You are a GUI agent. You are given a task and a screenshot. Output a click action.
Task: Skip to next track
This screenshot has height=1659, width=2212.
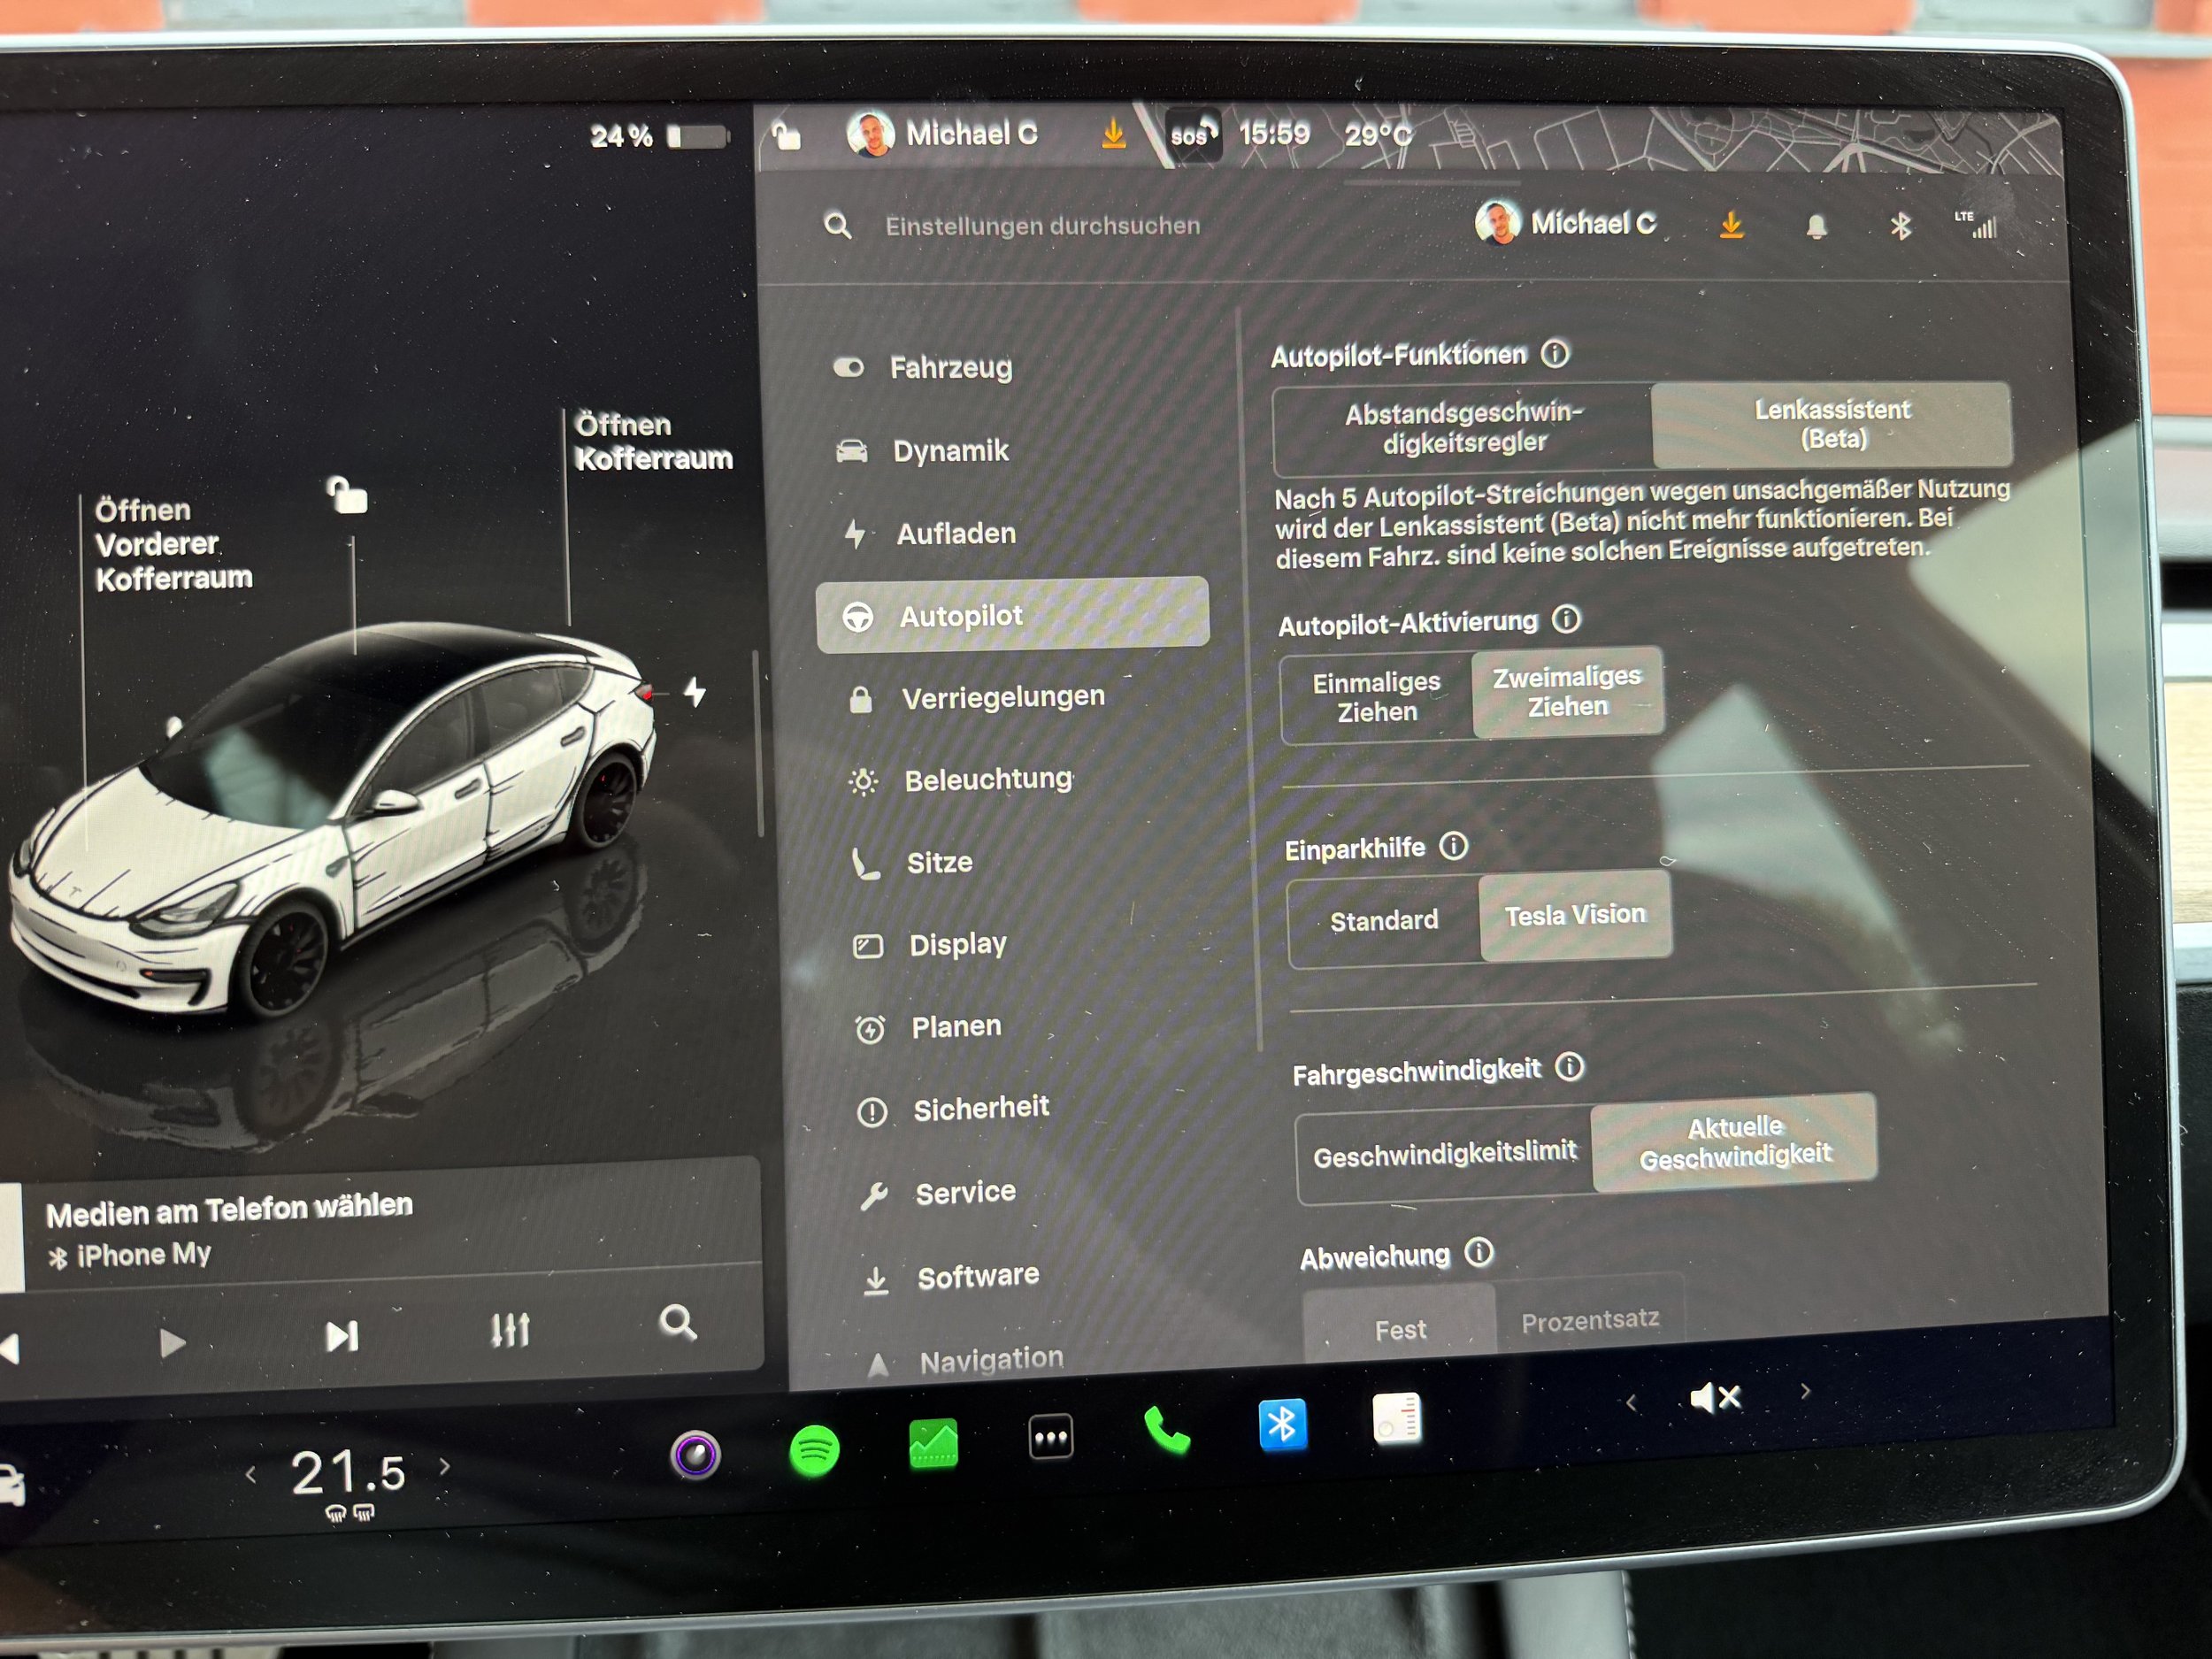coord(341,1336)
